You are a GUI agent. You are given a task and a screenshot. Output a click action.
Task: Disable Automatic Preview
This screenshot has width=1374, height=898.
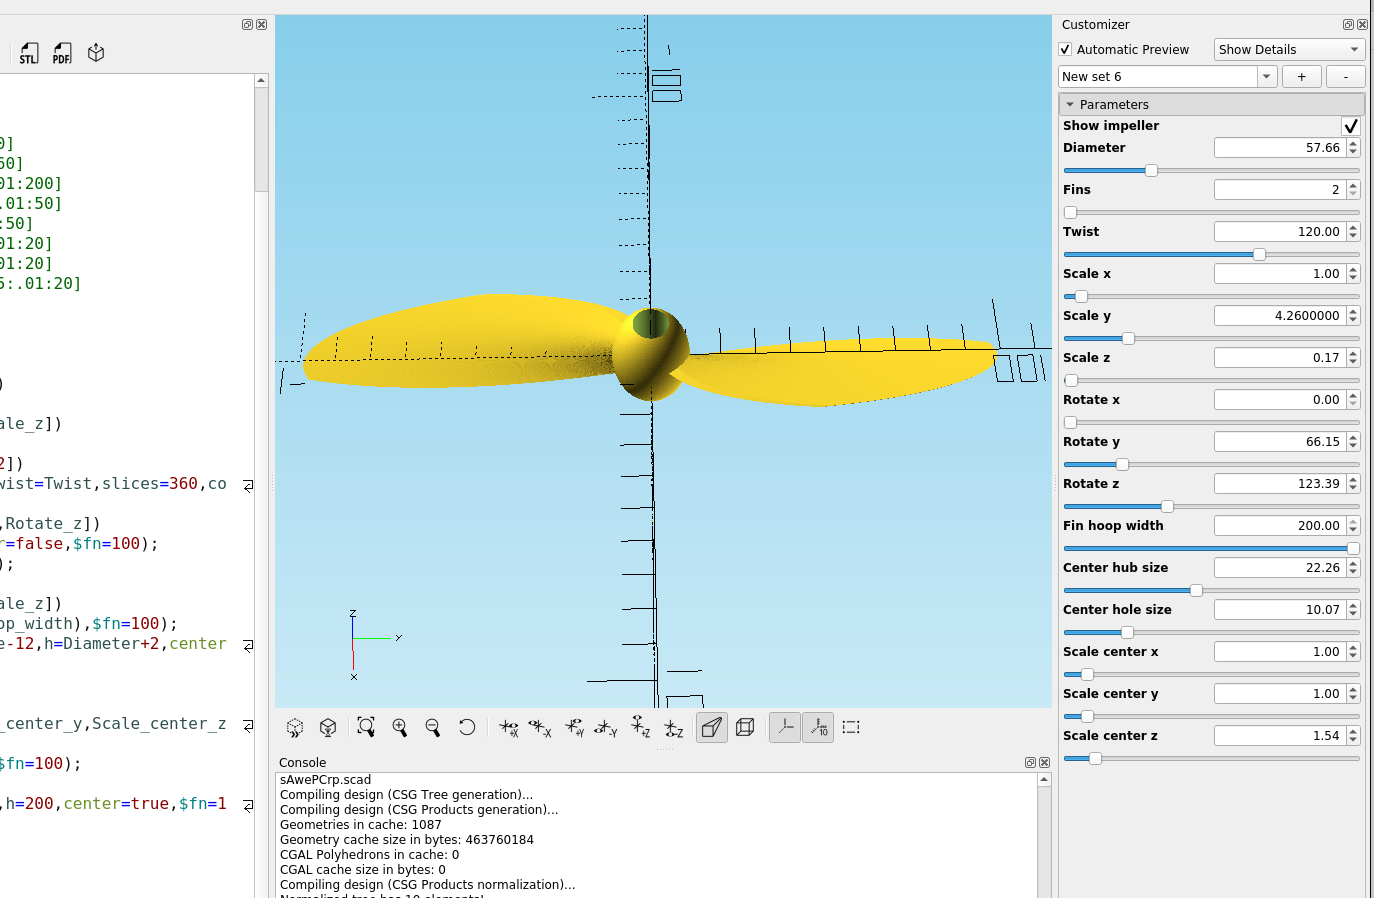(x=1066, y=49)
